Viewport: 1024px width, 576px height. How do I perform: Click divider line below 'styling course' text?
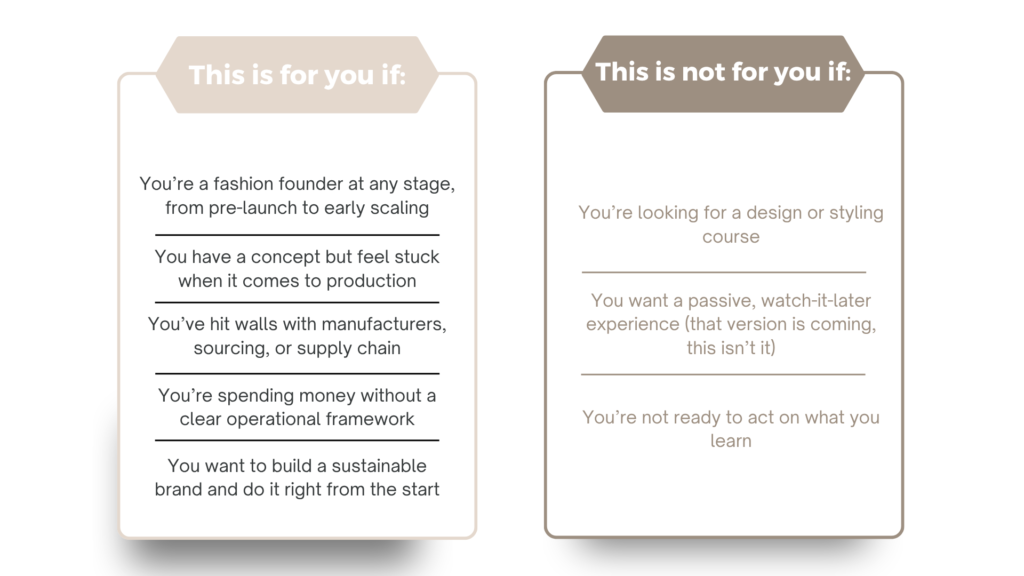724,272
